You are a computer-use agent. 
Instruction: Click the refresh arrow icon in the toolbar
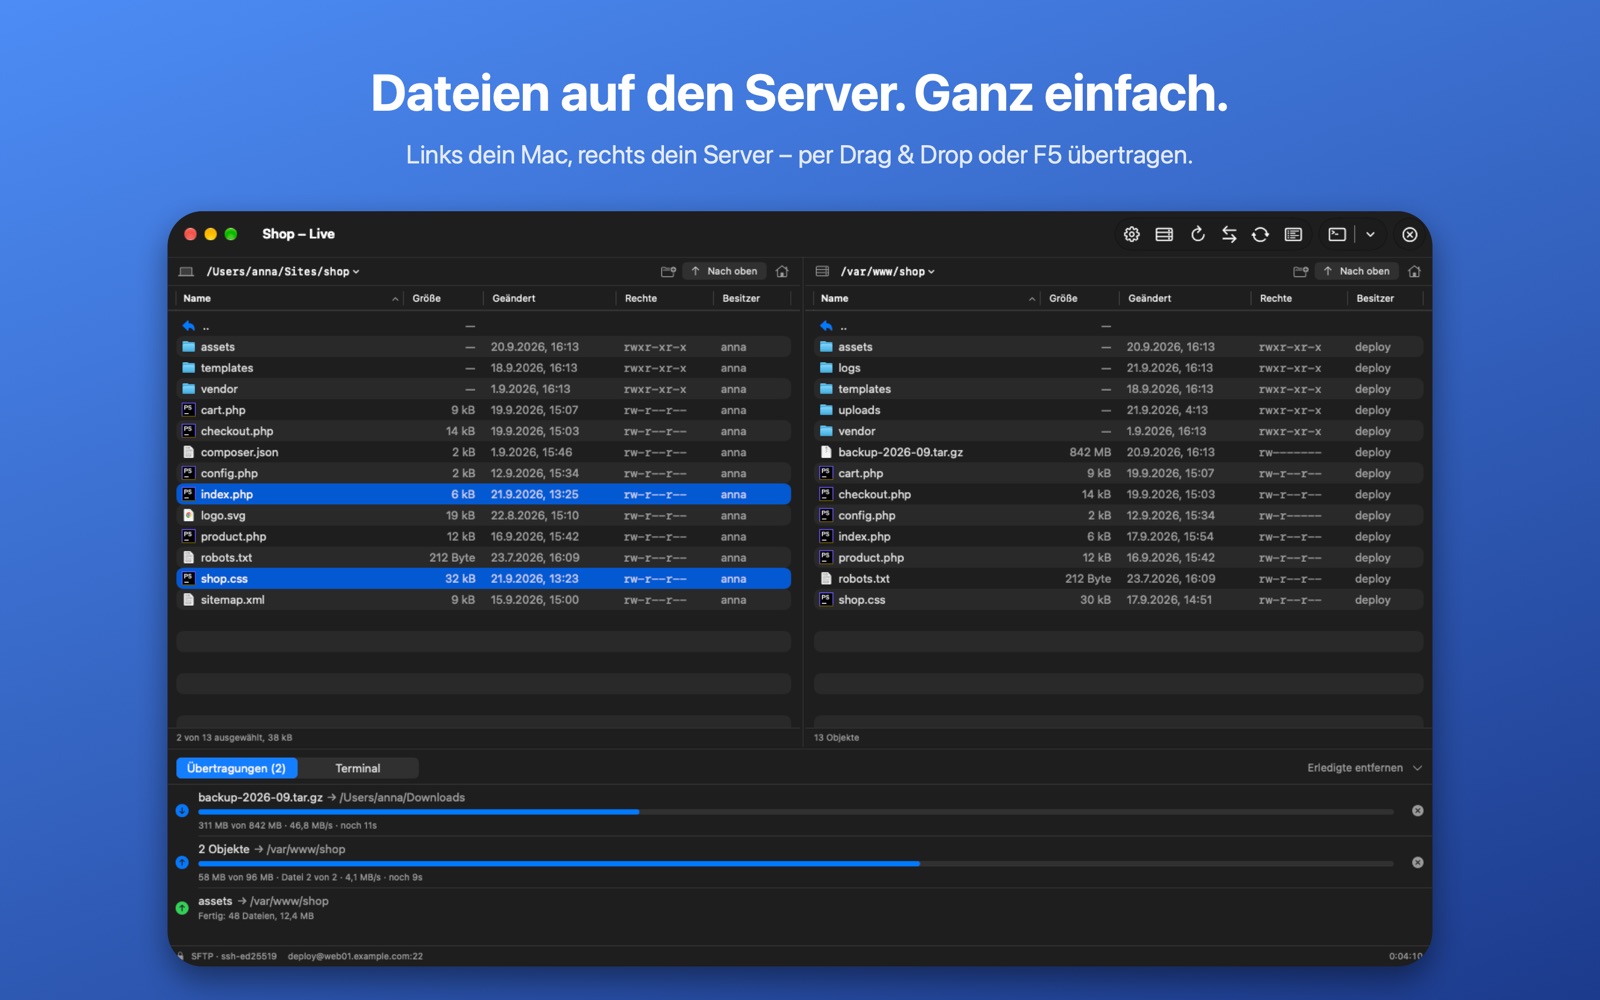point(1197,234)
